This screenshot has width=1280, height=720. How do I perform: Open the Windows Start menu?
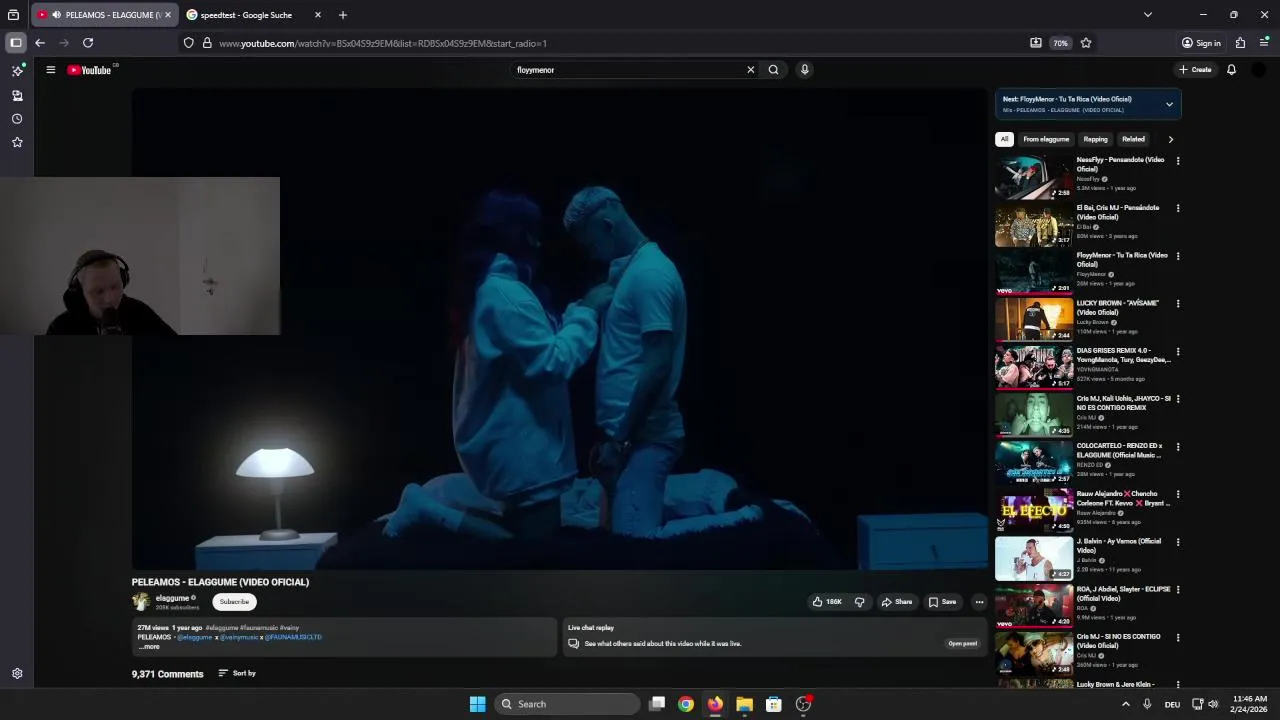click(478, 704)
